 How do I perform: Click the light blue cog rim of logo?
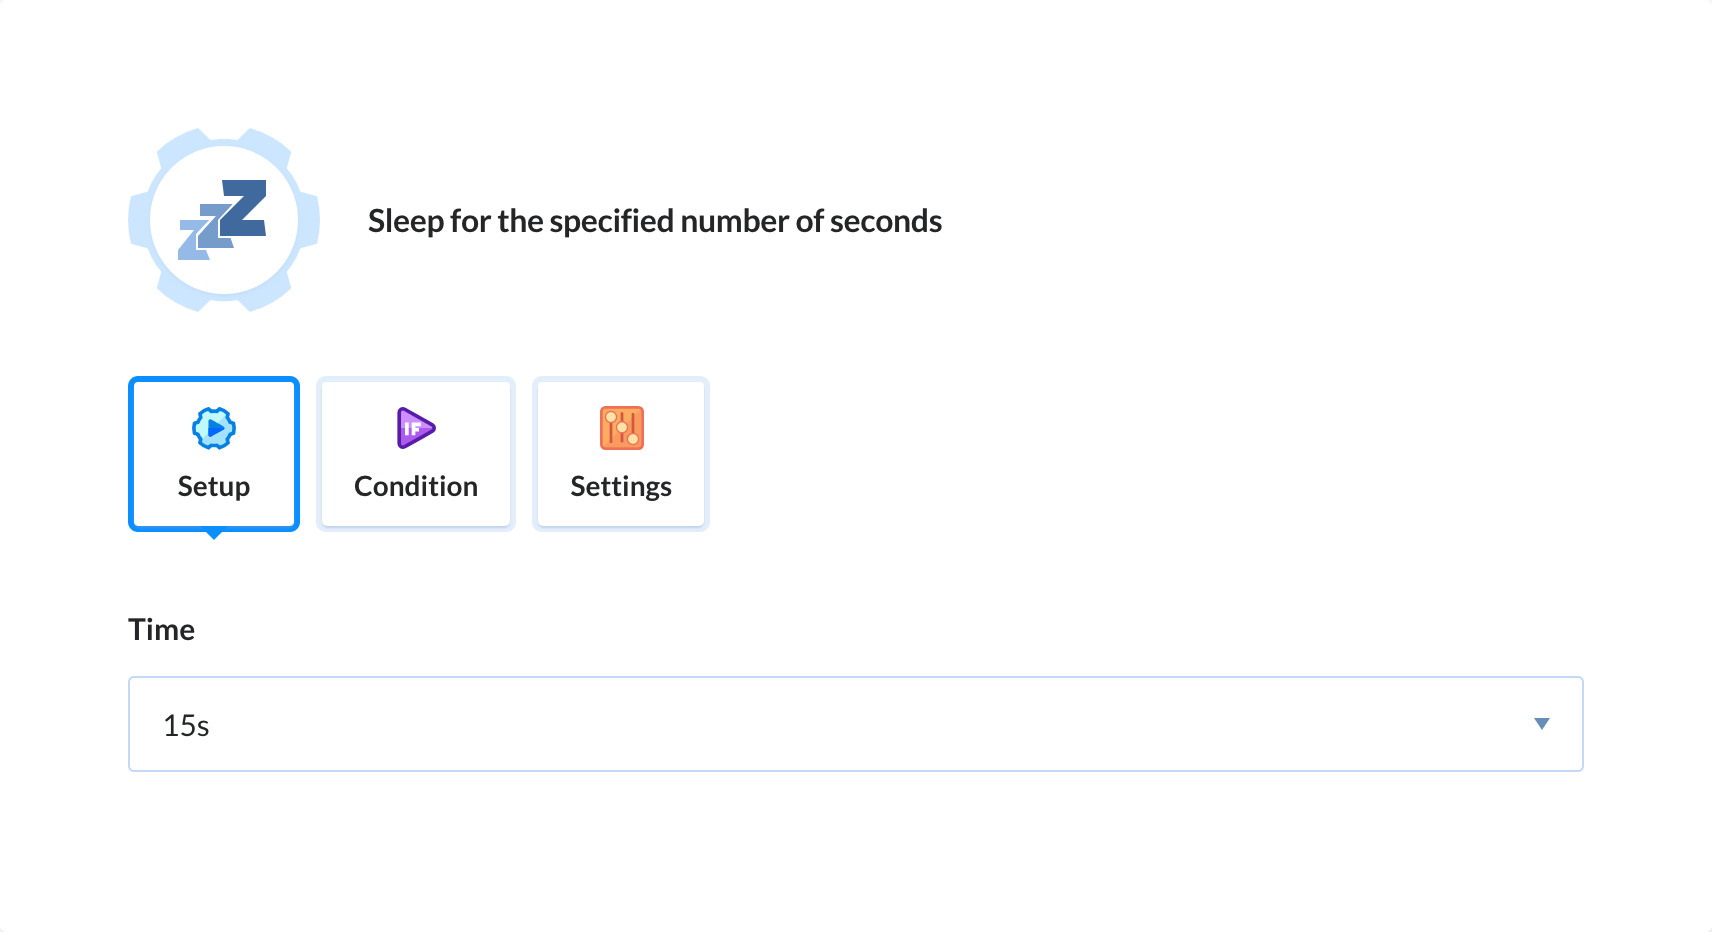pos(224,139)
